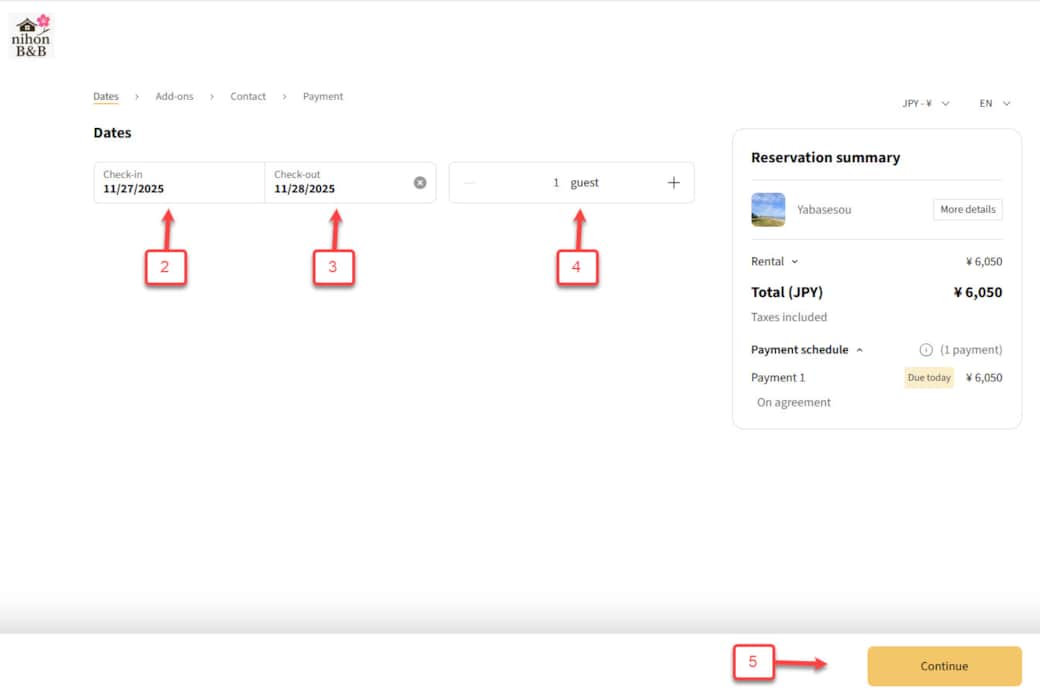Screen dimensions: 1040x695
Task: Clear the selected dates with the X icon
Action: click(x=420, y=183)
